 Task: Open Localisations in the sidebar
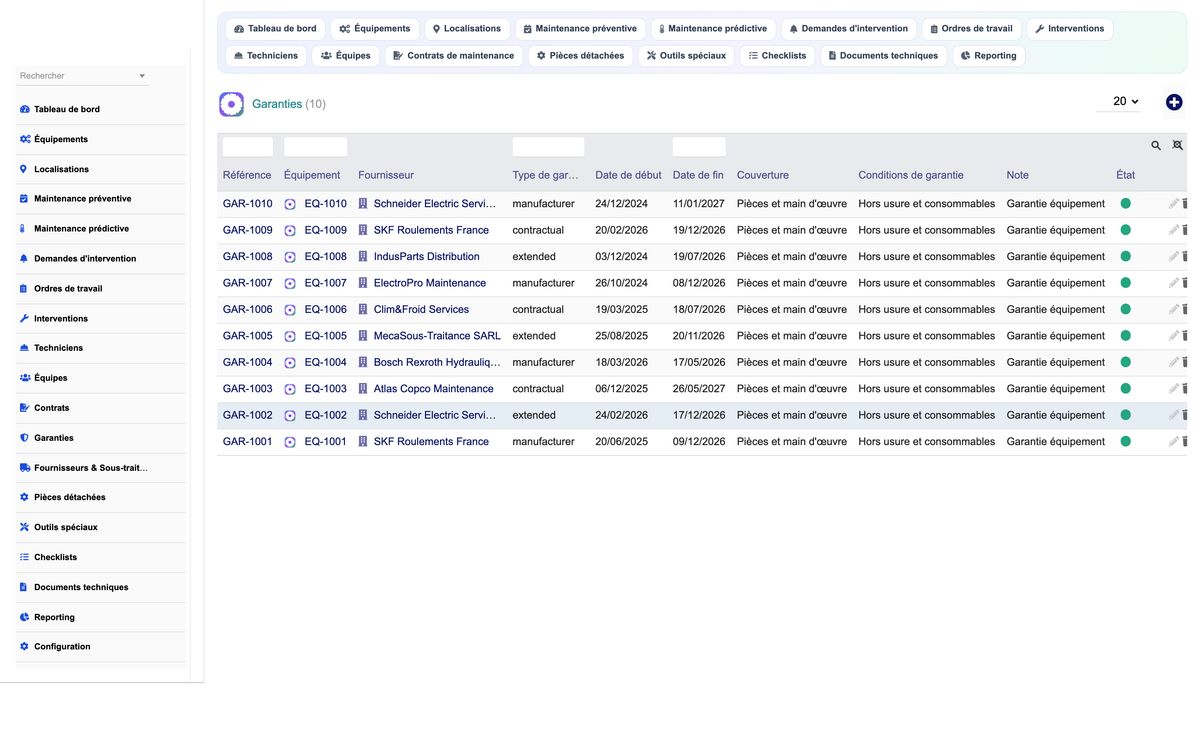tap(61, 169)
